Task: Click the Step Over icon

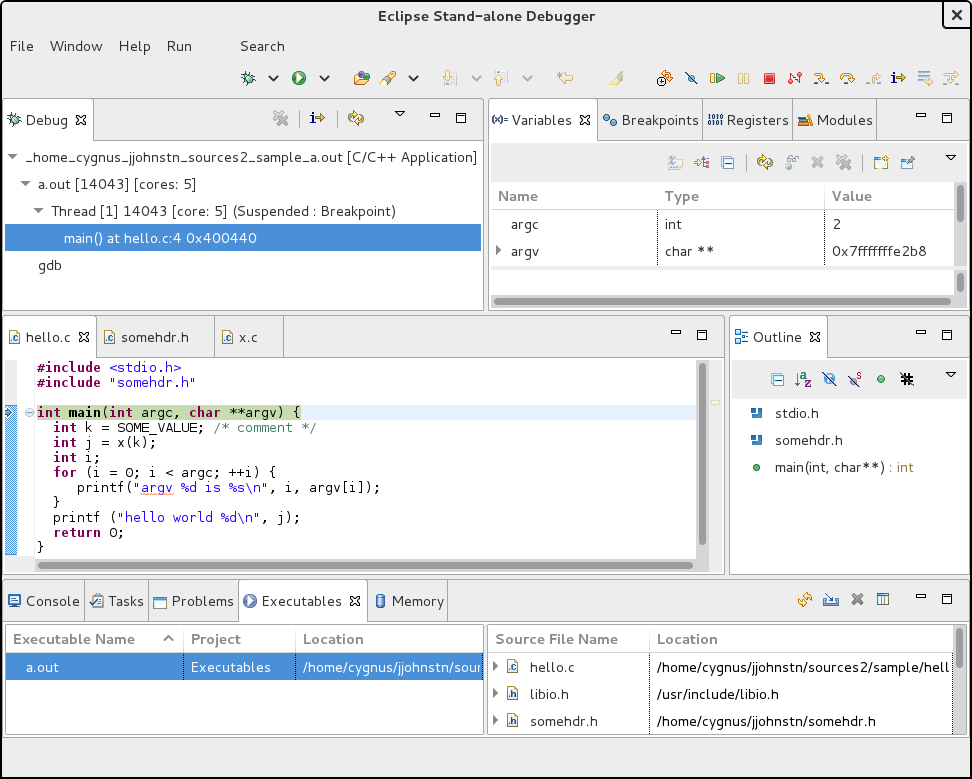Action: tap(847, 78)
